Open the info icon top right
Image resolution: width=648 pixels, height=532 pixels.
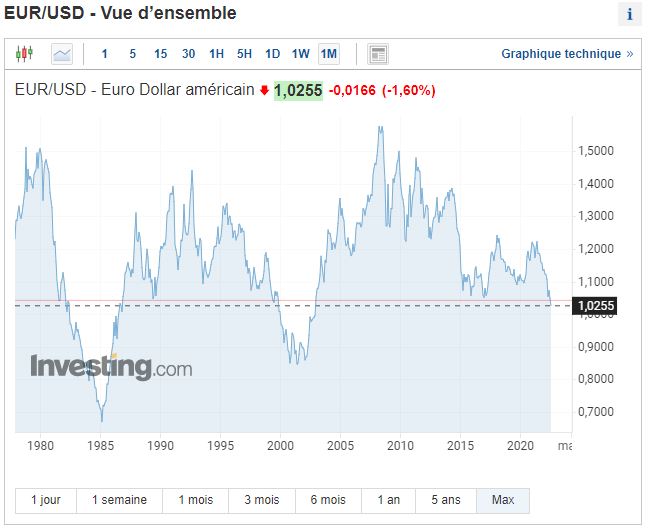629,14
